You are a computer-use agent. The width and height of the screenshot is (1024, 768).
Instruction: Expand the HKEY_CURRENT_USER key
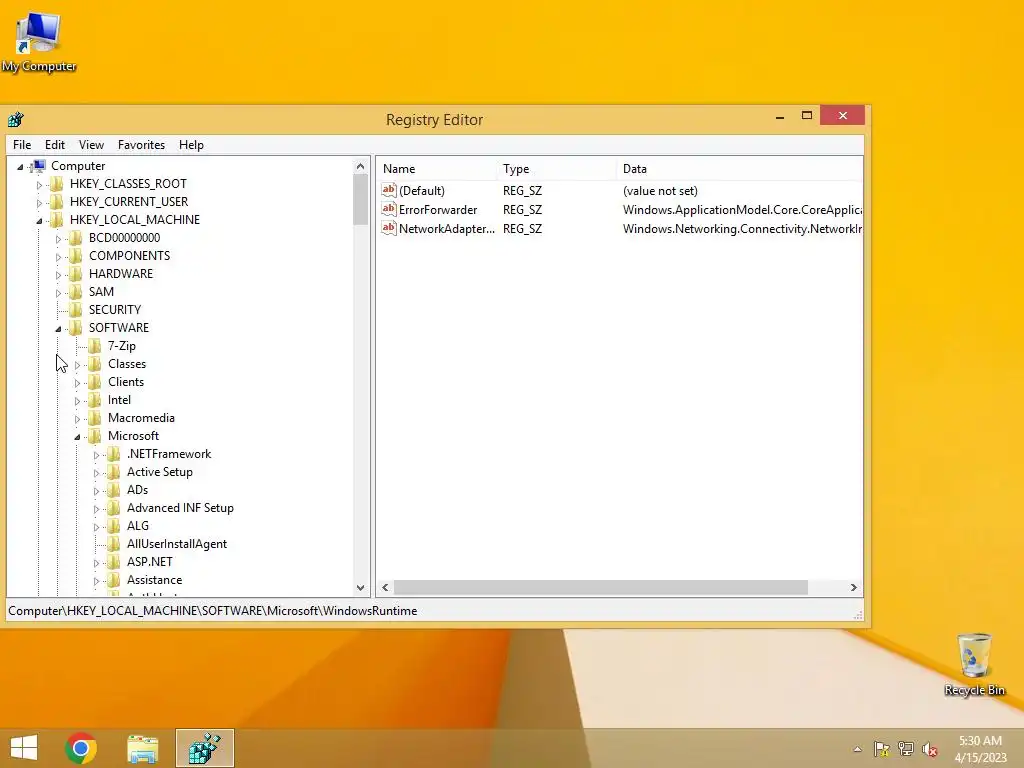[39, 203]
